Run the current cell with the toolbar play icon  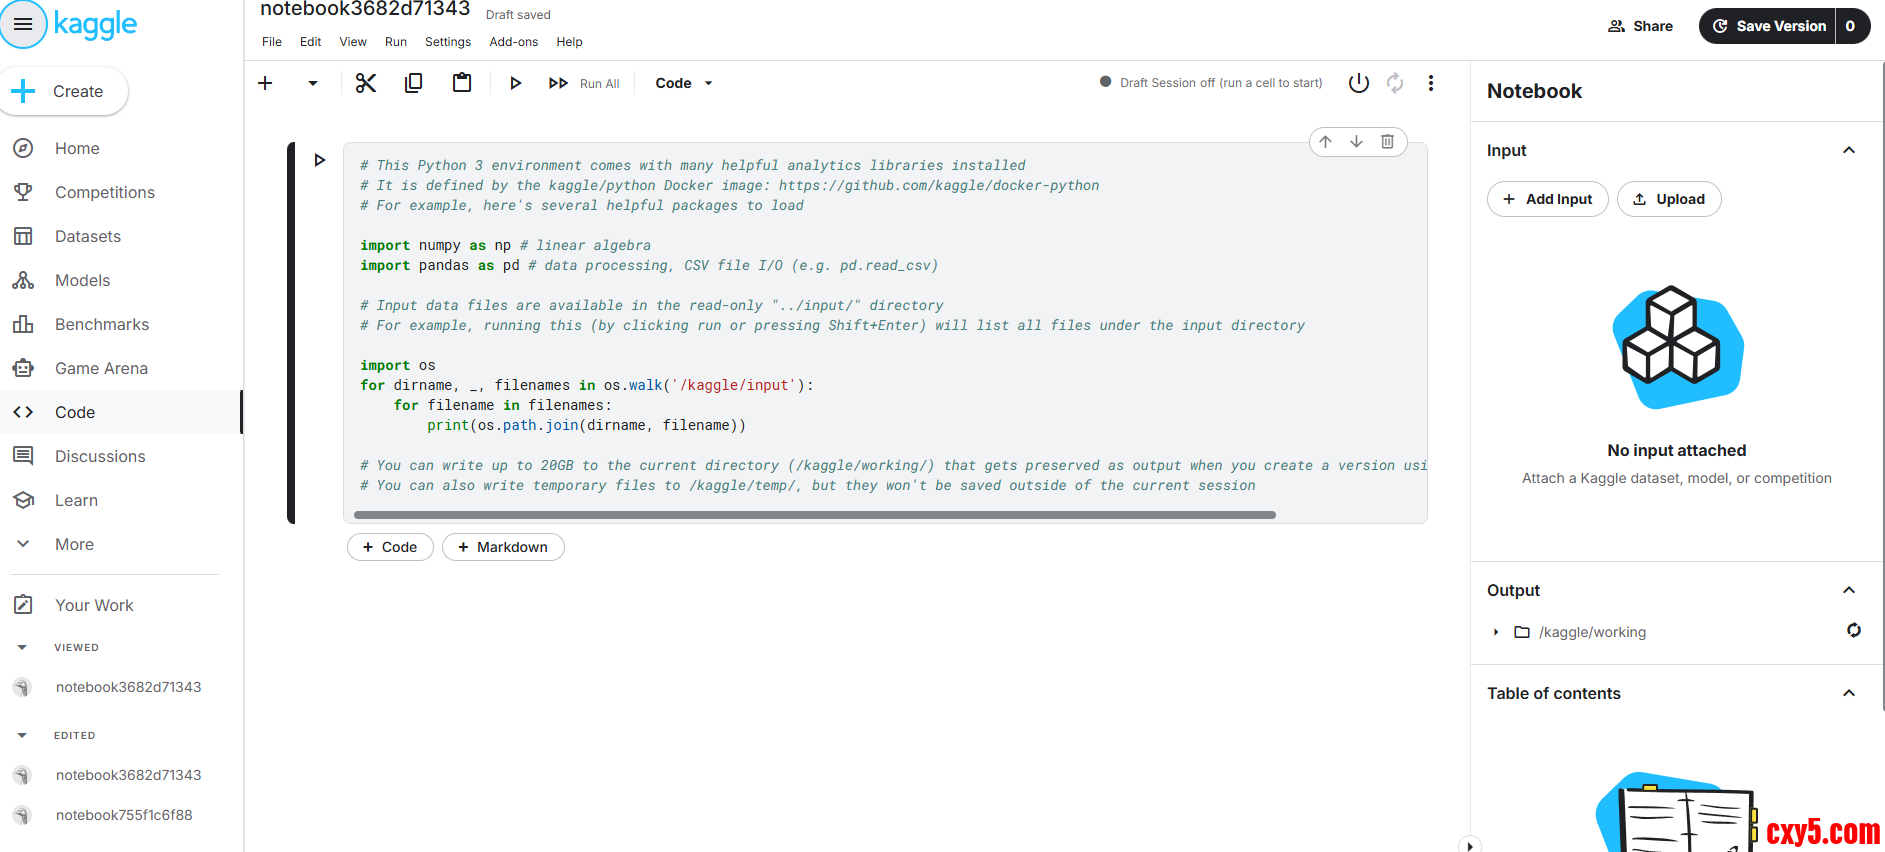[515, 83]
